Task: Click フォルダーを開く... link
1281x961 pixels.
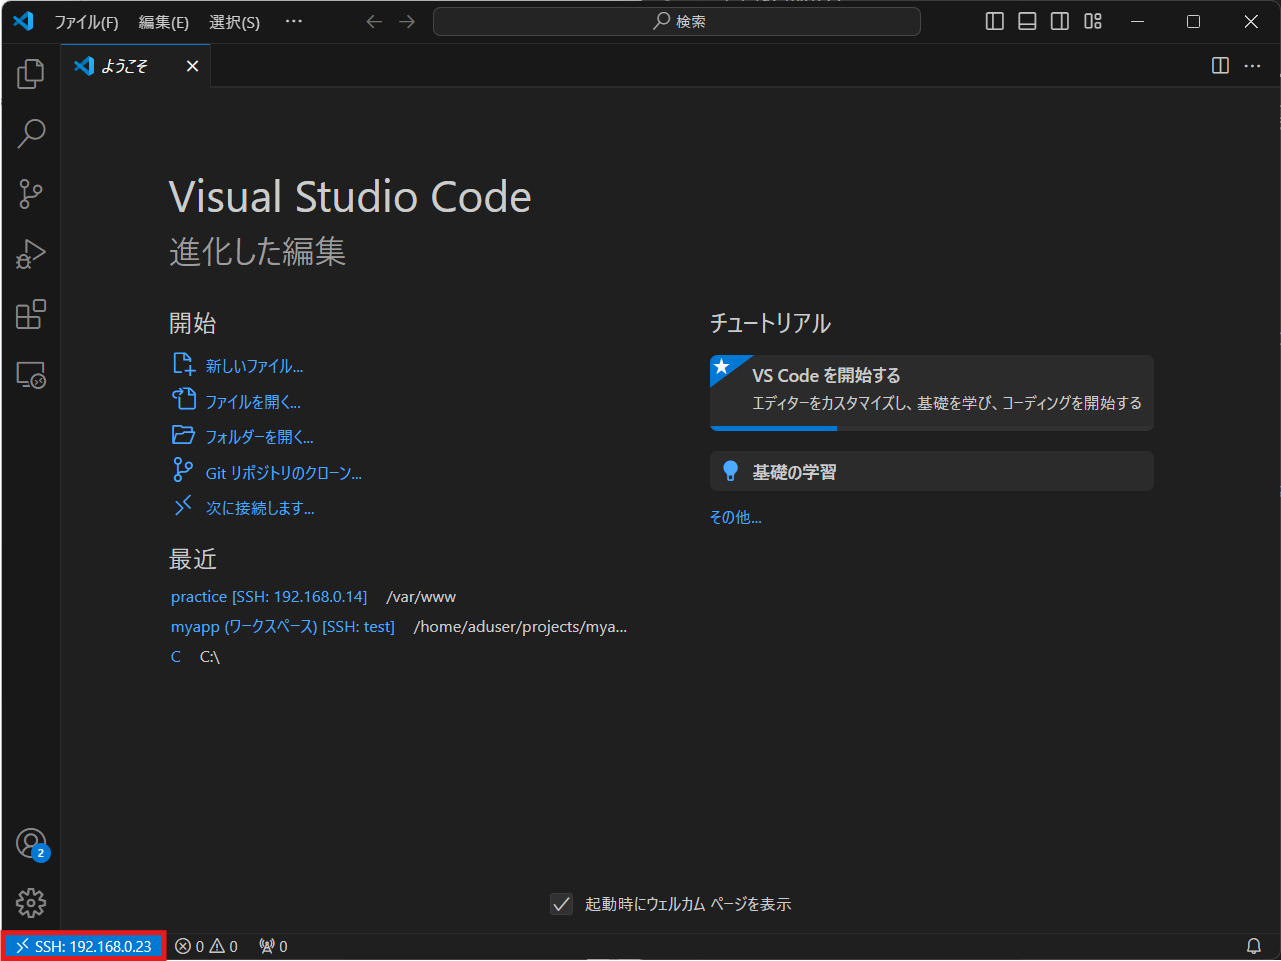Action: (259, 437)
